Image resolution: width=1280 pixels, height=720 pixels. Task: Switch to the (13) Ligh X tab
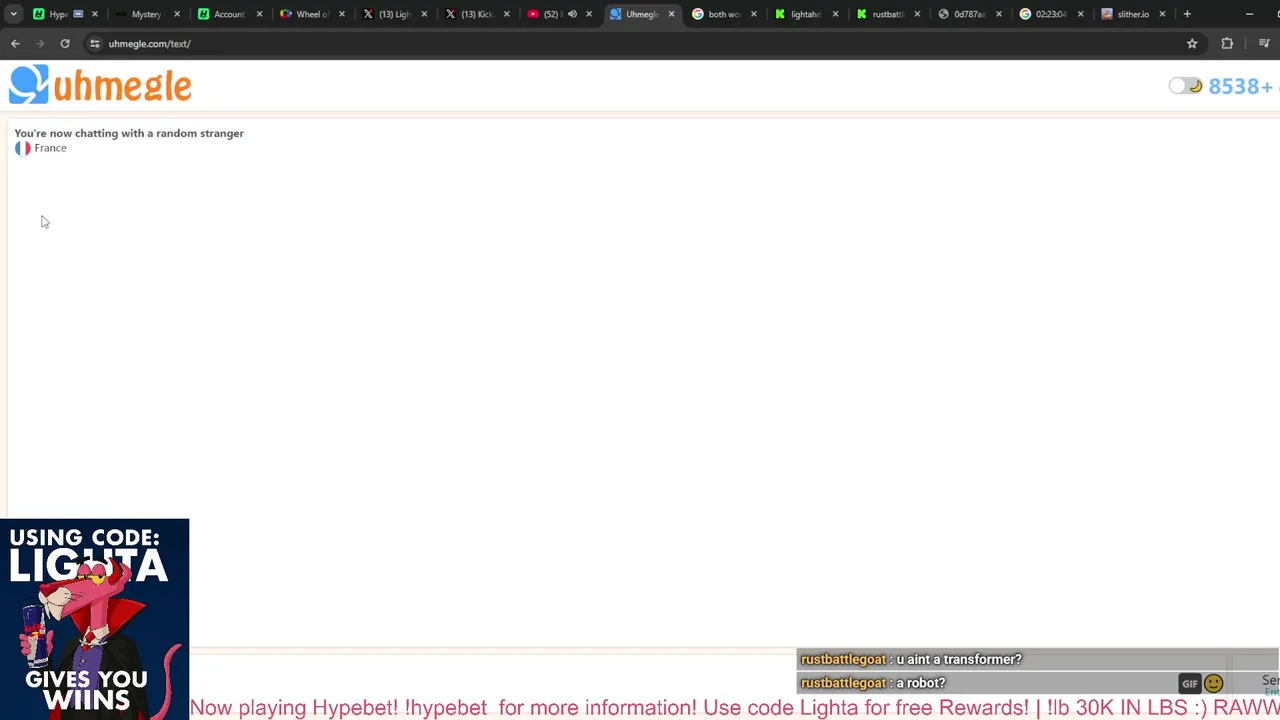pyautogui.click(x=393, y=14)
